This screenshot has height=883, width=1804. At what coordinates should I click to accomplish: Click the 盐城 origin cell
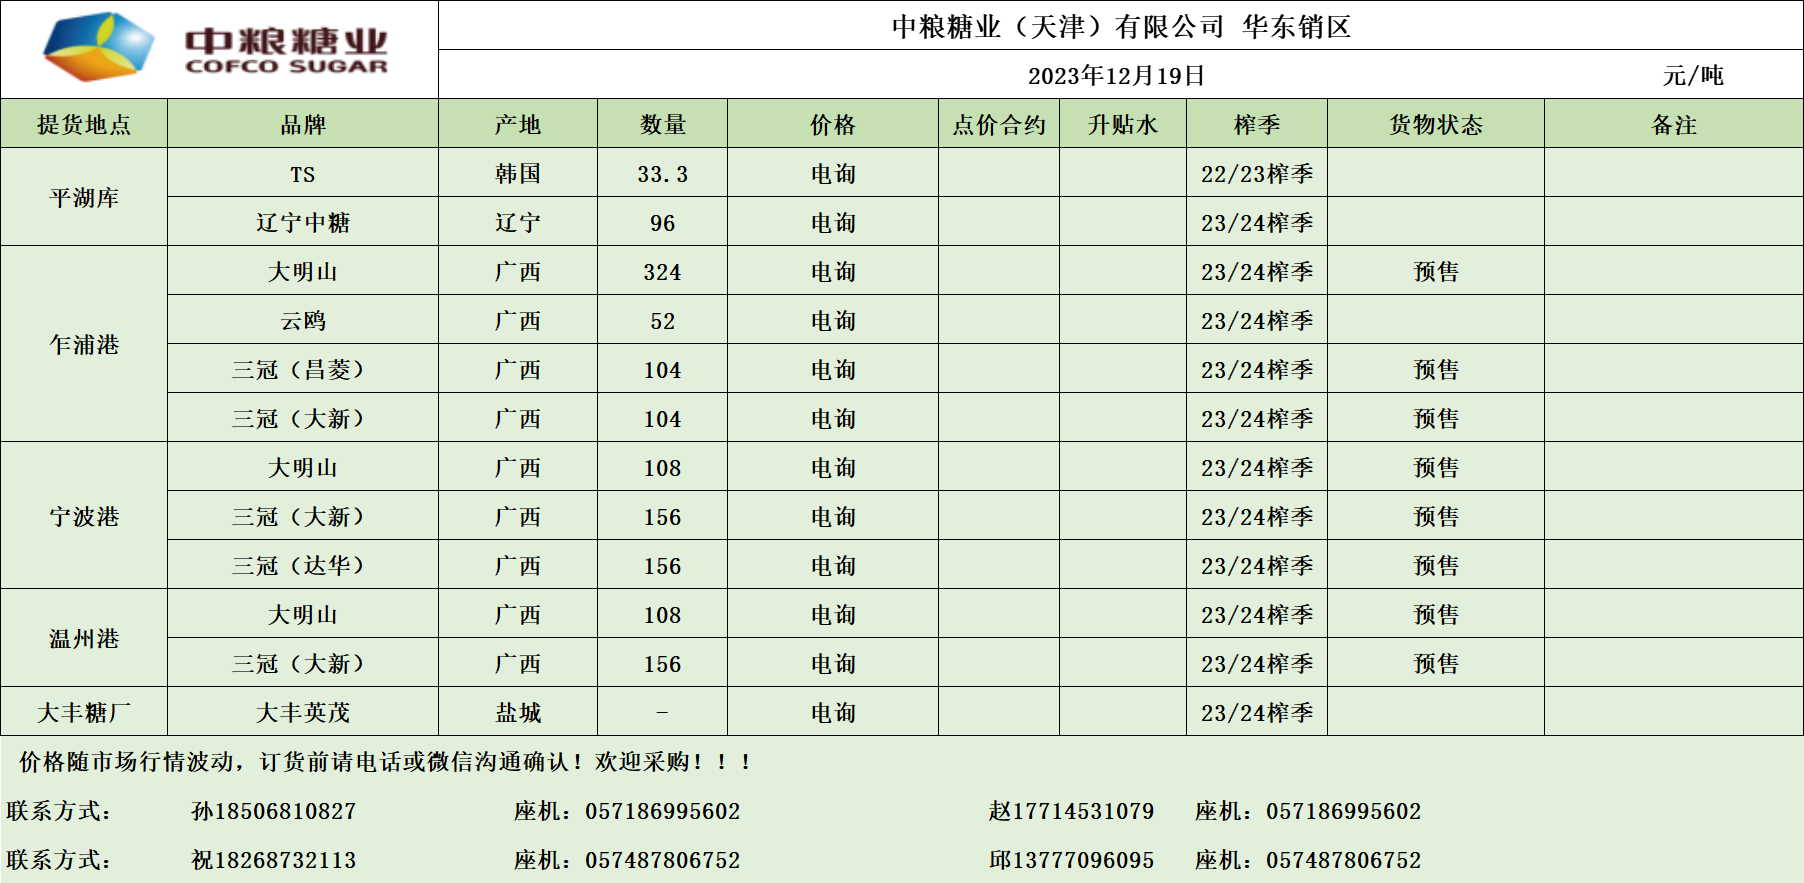(517, 713)
